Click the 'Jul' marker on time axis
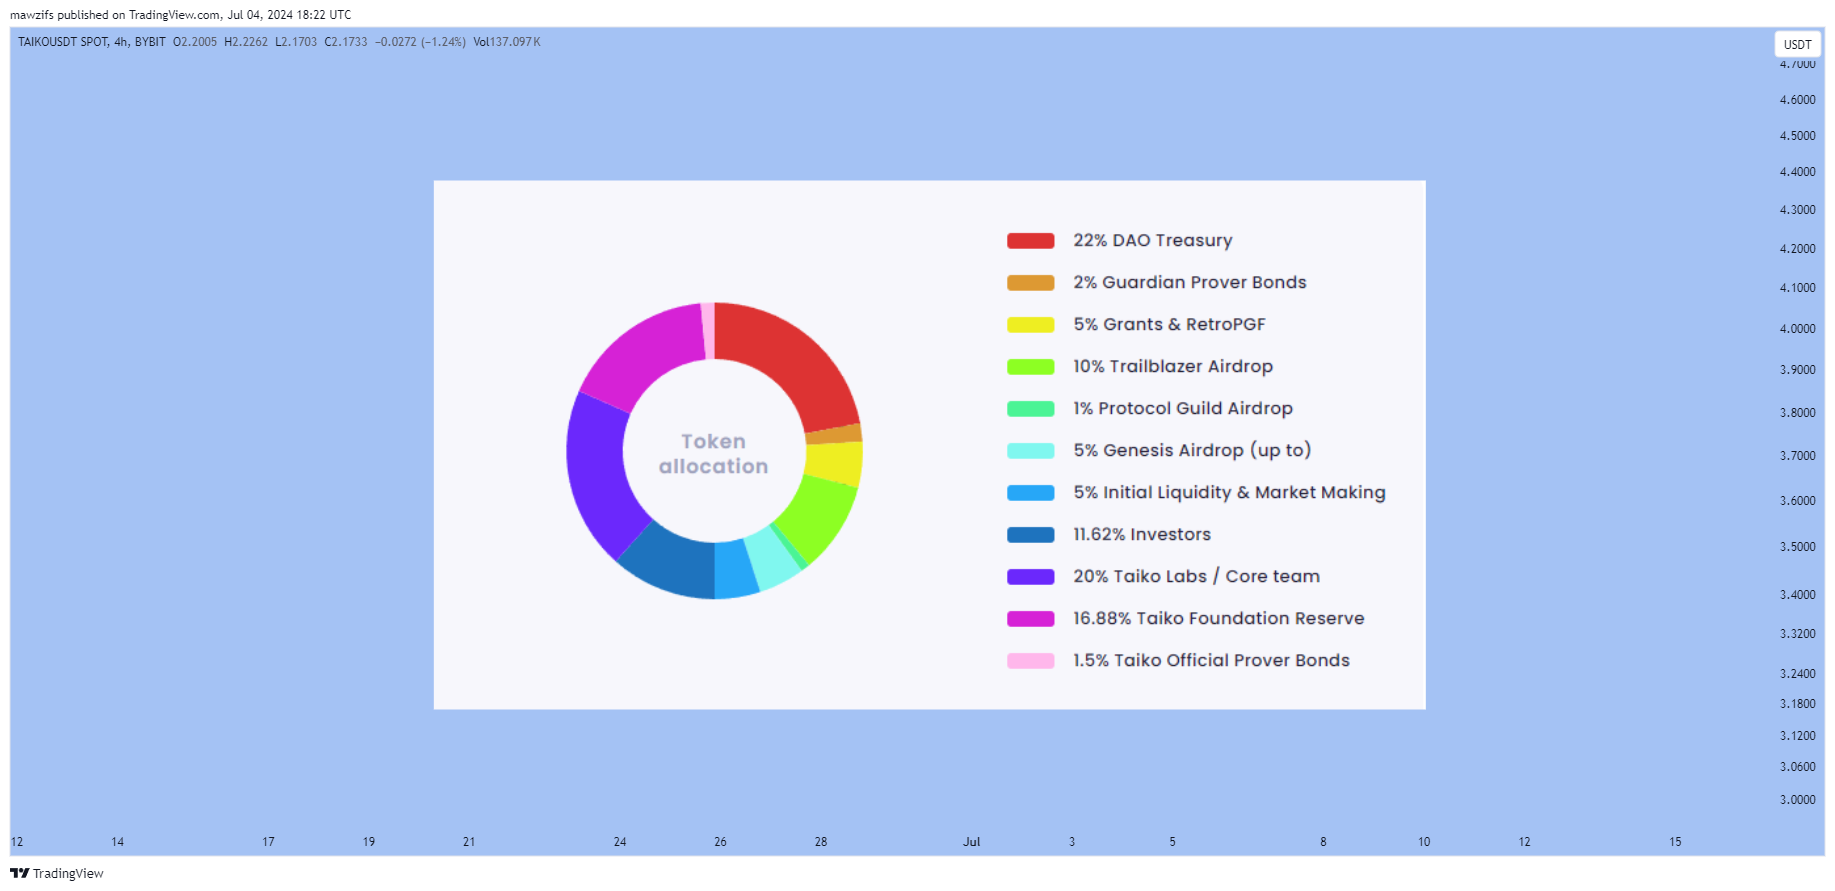 pos(971,842)
